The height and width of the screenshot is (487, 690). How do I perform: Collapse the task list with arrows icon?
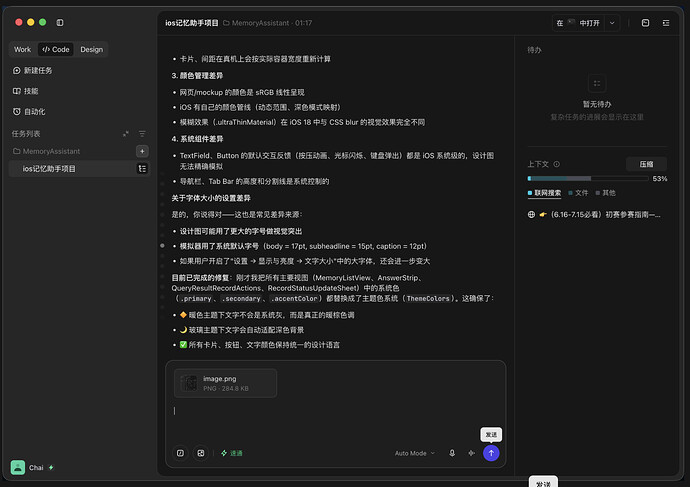coord(126,133)
